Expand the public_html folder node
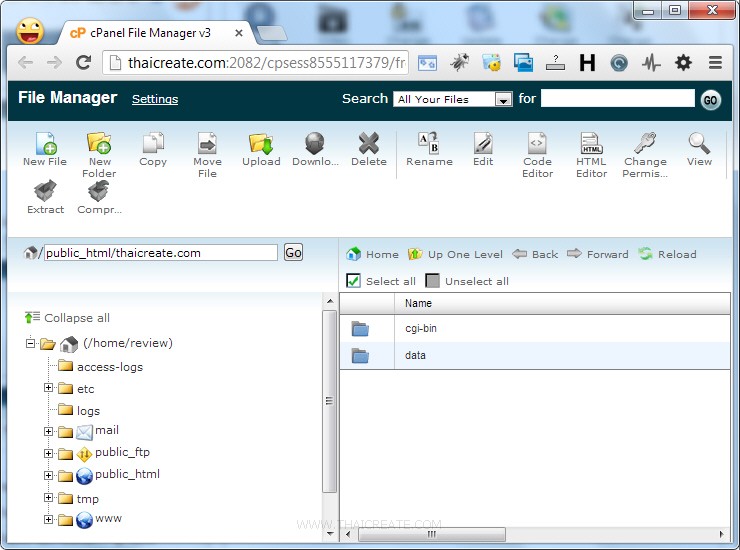 pyautogui.click(x=48, y=475)
